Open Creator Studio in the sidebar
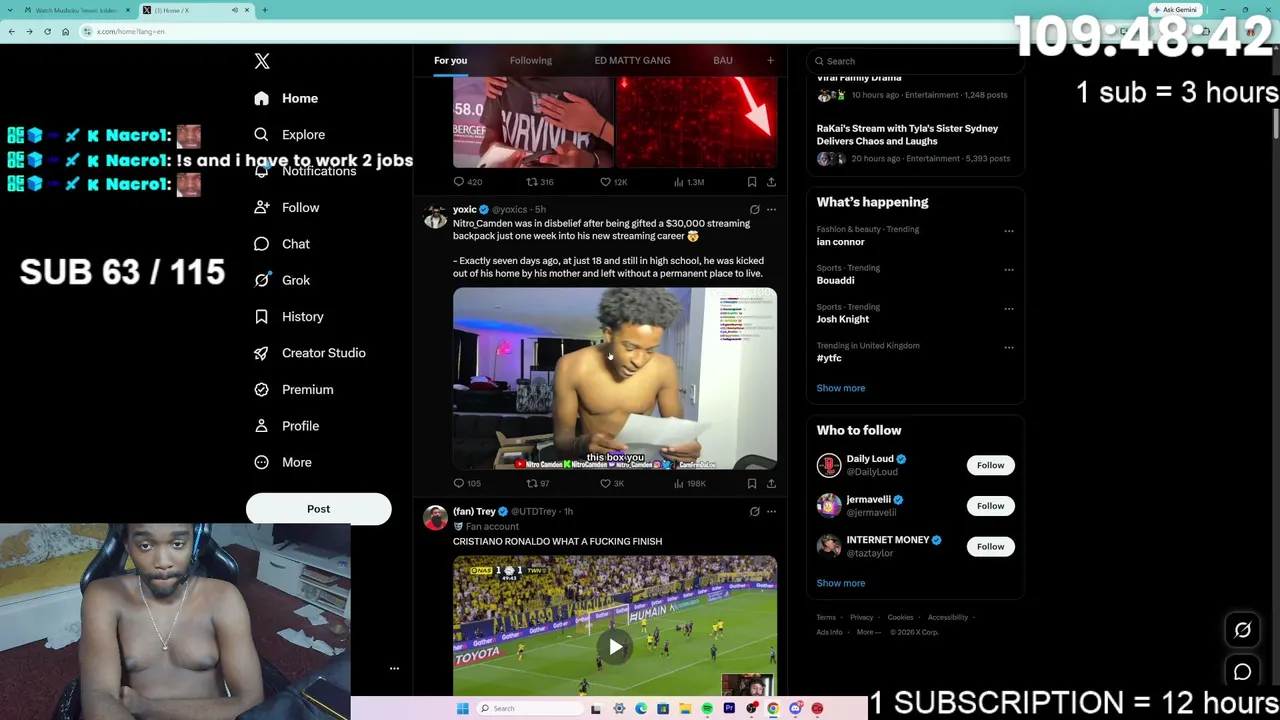Viewport: 1280px width, 720px height. [x=309, y=353]
